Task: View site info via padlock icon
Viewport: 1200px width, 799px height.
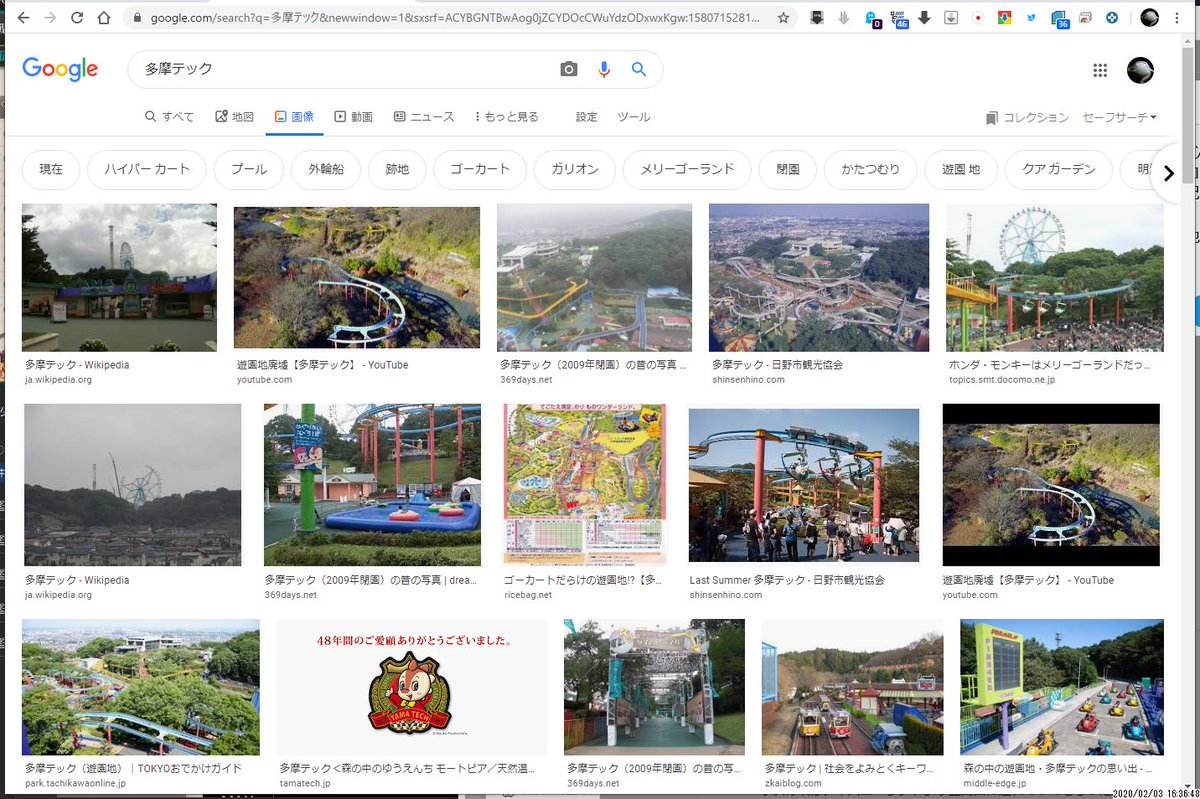Action: pos(137,18)
